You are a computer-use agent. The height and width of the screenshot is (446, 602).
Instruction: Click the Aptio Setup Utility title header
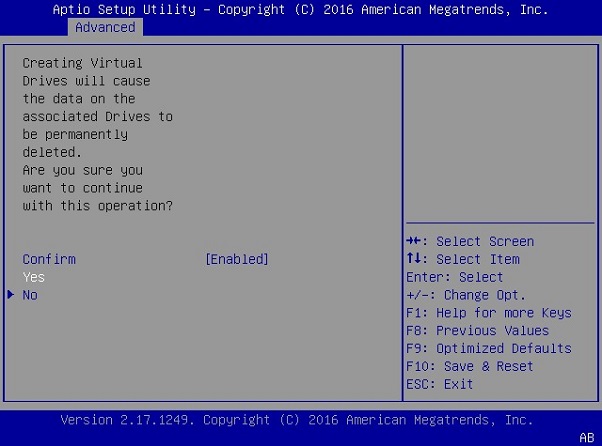300,9
